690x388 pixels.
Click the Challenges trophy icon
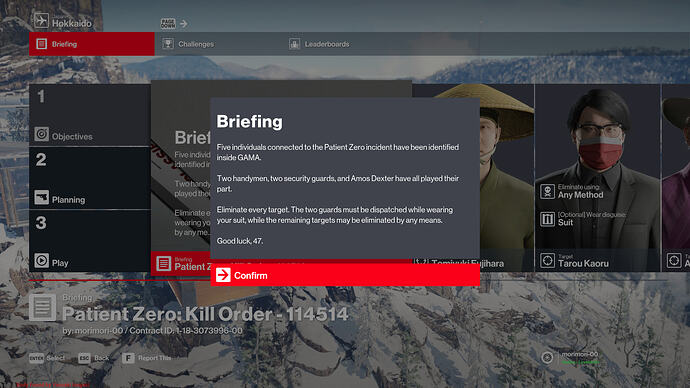[x=168, y=44]
